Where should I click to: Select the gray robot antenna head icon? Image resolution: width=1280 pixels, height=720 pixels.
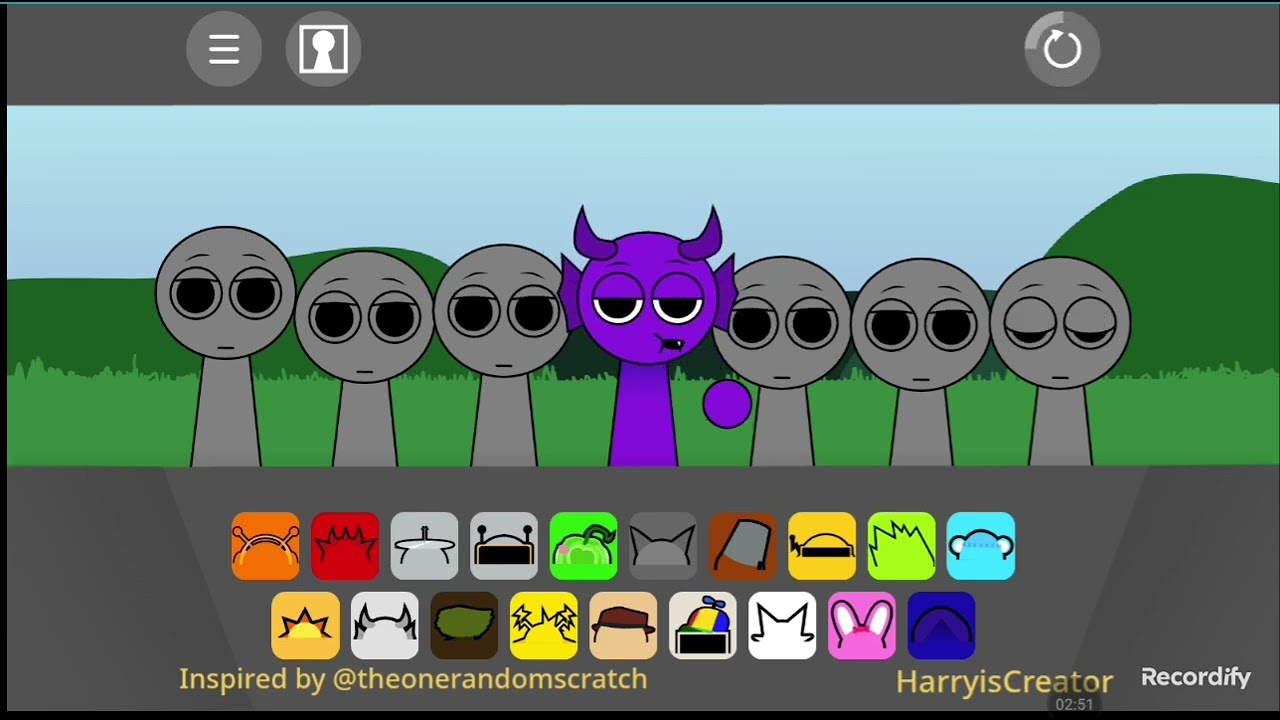pos(504,546)
